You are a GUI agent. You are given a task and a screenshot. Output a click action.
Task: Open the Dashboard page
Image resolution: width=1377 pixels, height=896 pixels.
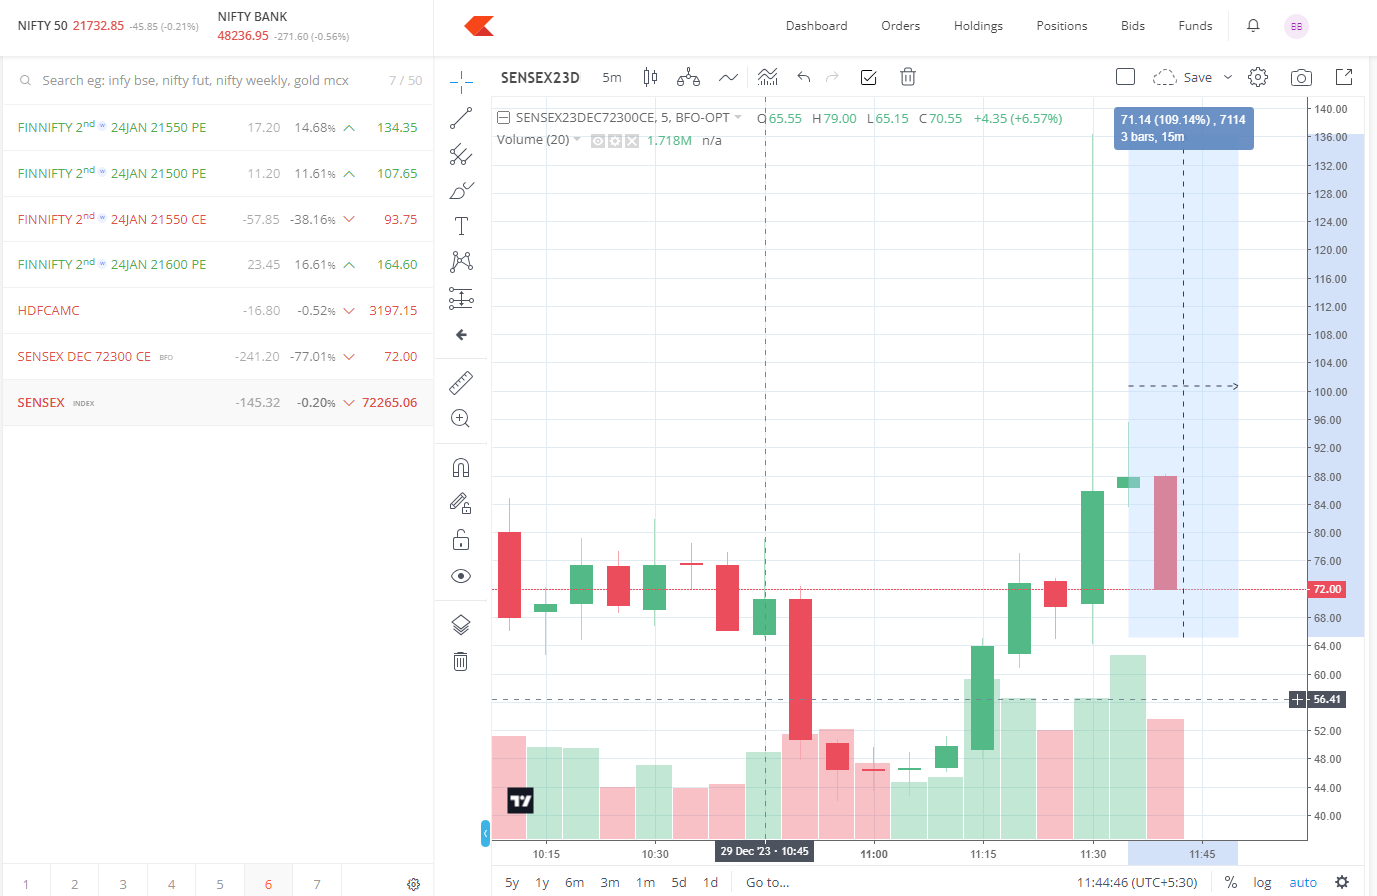(816, 26)
